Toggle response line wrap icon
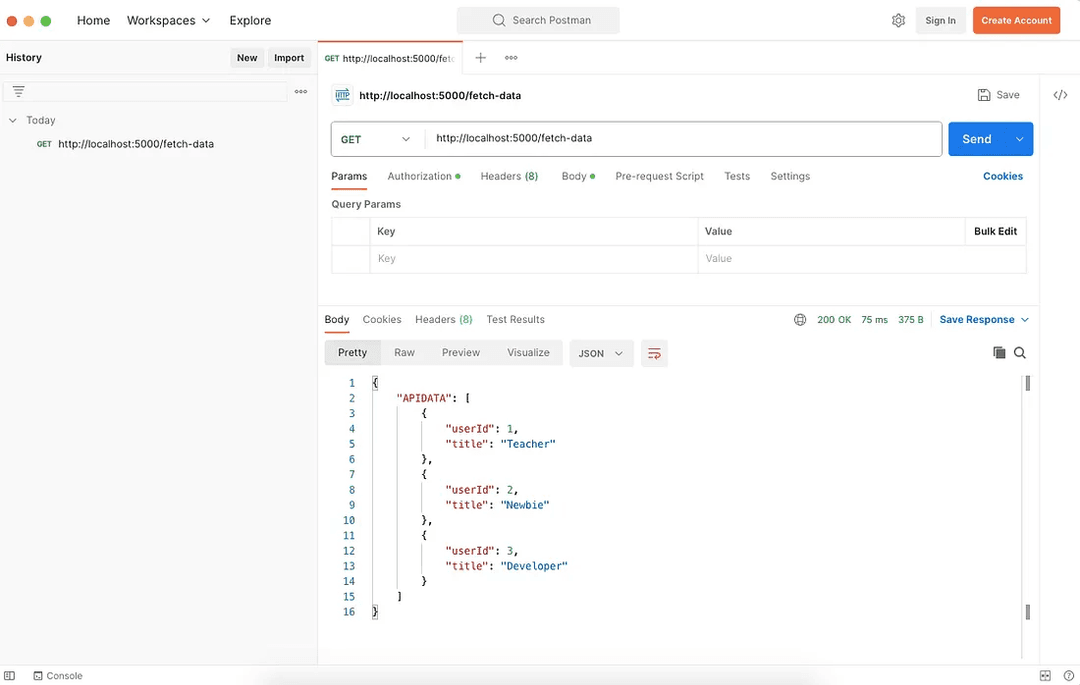The height and width of the screenshot is (685, 1080). point(654,353)
